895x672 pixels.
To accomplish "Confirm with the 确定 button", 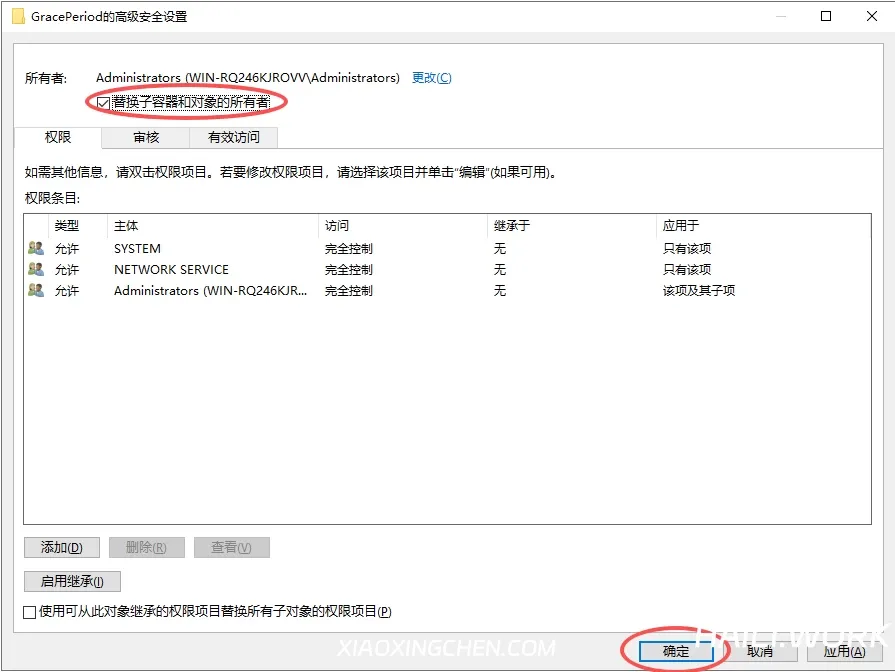I will click(676, 651).
